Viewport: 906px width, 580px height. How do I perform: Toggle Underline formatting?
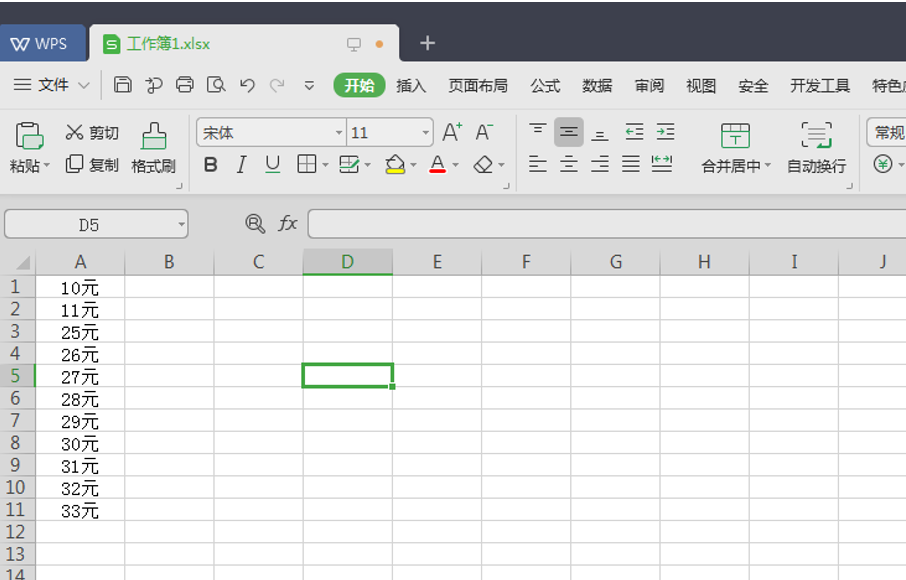[272, 165]
